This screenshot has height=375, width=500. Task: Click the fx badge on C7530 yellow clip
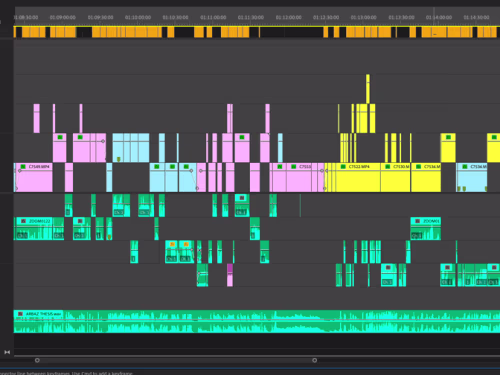tap(388, 166)
